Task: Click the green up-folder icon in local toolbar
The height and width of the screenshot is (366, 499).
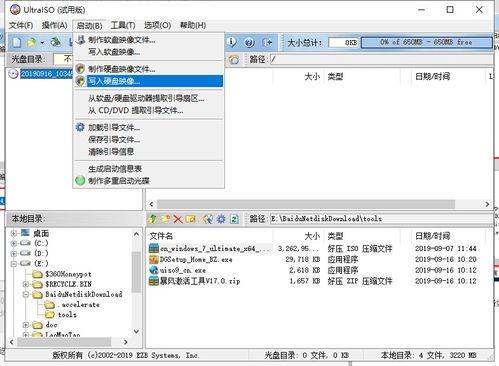Action: tap(153, 219)
